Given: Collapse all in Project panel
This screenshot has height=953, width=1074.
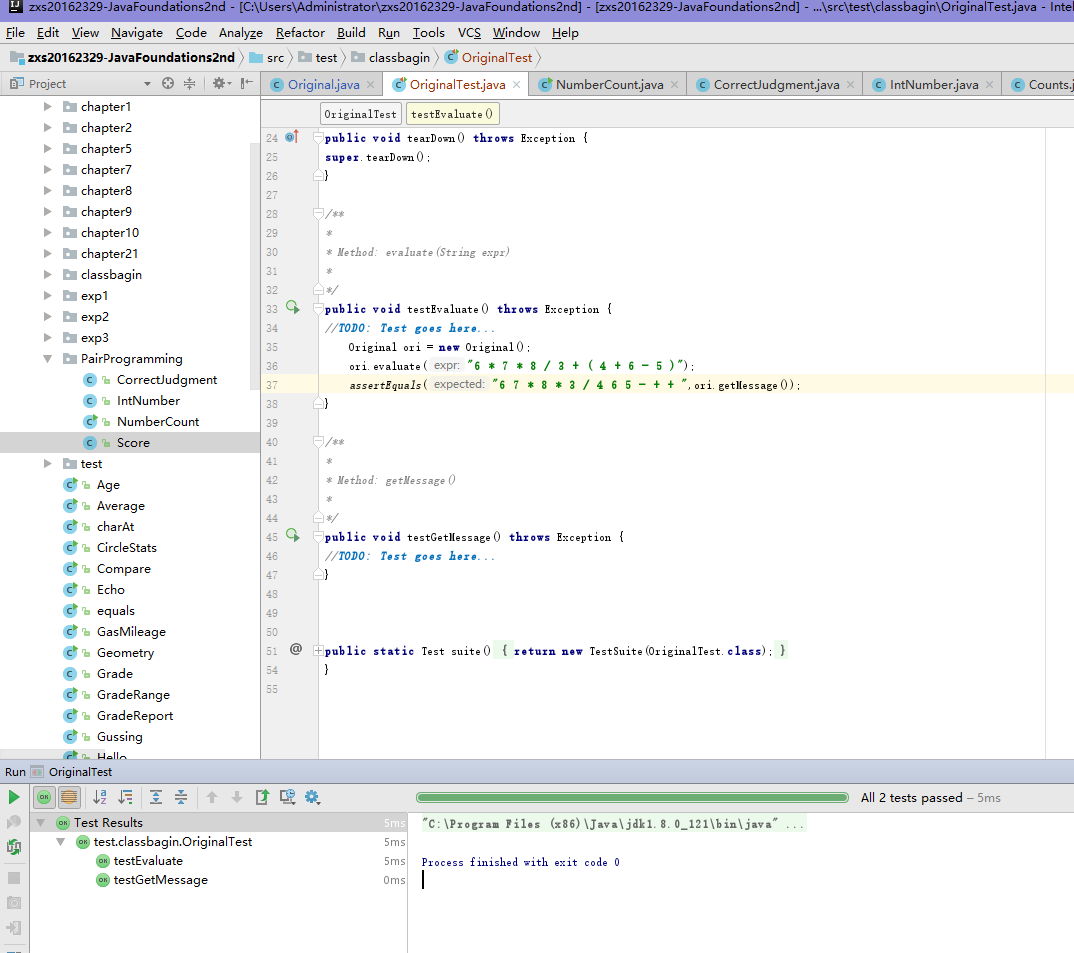Looking at the screenshot, I should tap(190, 83).
